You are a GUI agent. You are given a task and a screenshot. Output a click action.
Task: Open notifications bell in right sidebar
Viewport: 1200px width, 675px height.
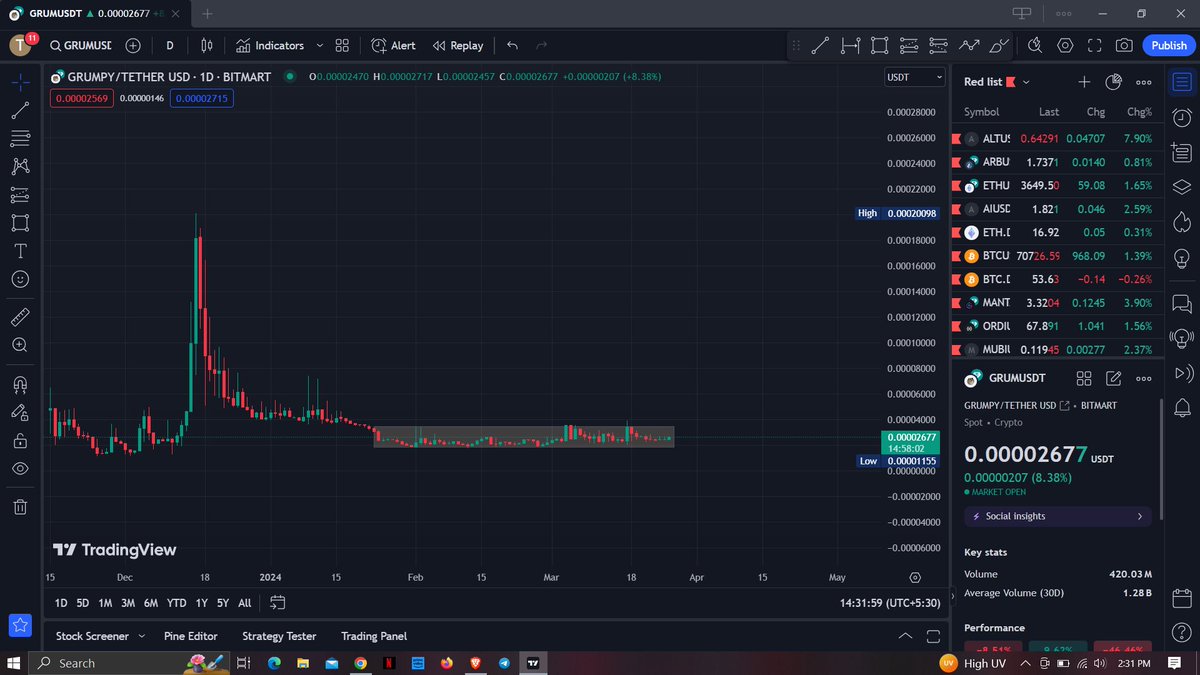point(1182,407)
